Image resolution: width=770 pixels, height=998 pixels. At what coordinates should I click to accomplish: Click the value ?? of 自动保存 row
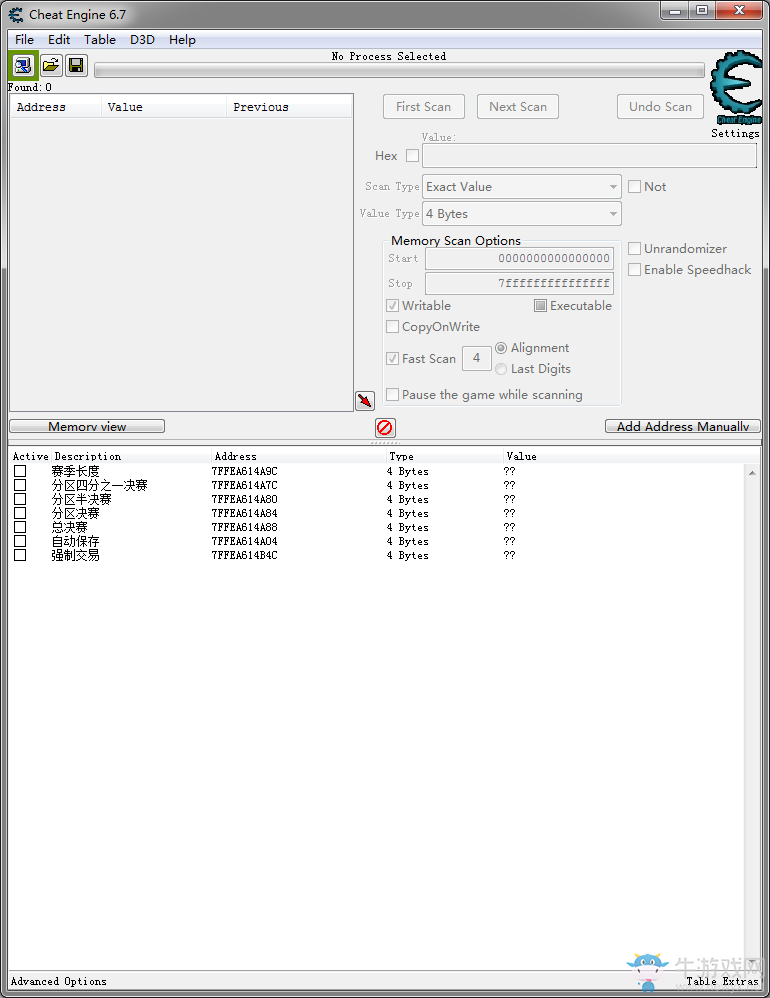[x=509, y=541]
